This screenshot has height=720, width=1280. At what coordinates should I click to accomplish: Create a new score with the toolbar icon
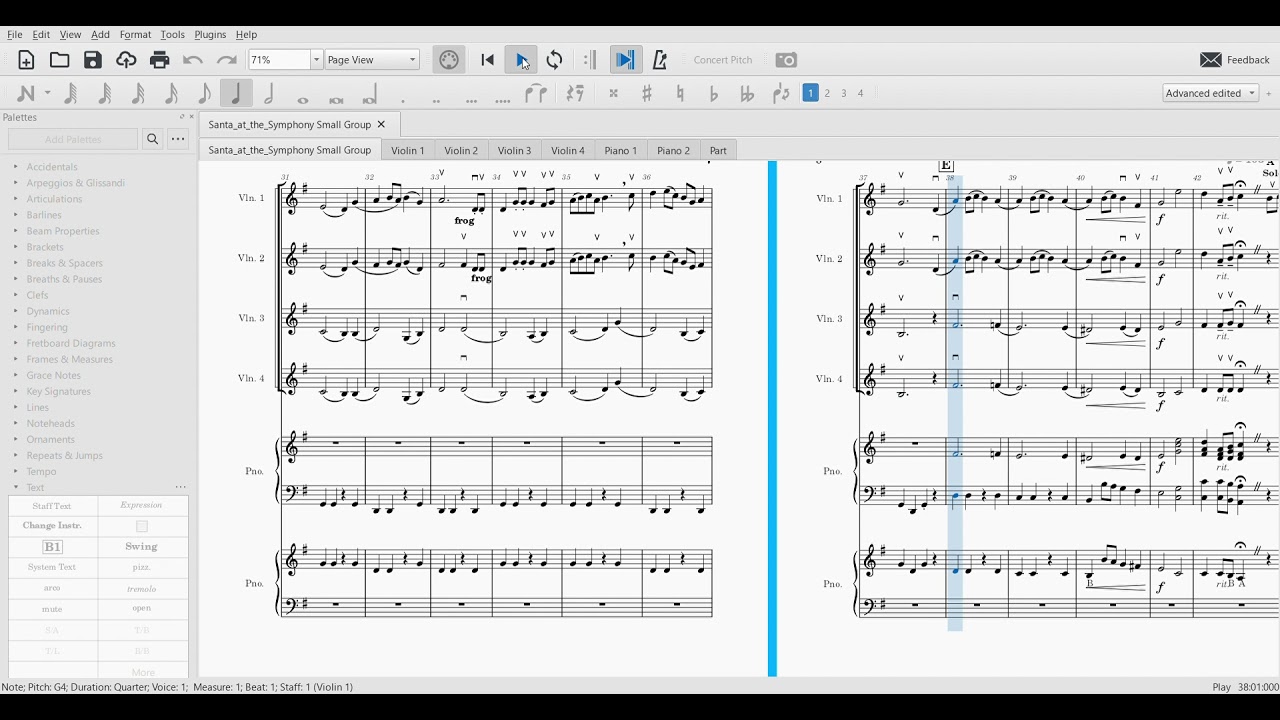[26, 60]
